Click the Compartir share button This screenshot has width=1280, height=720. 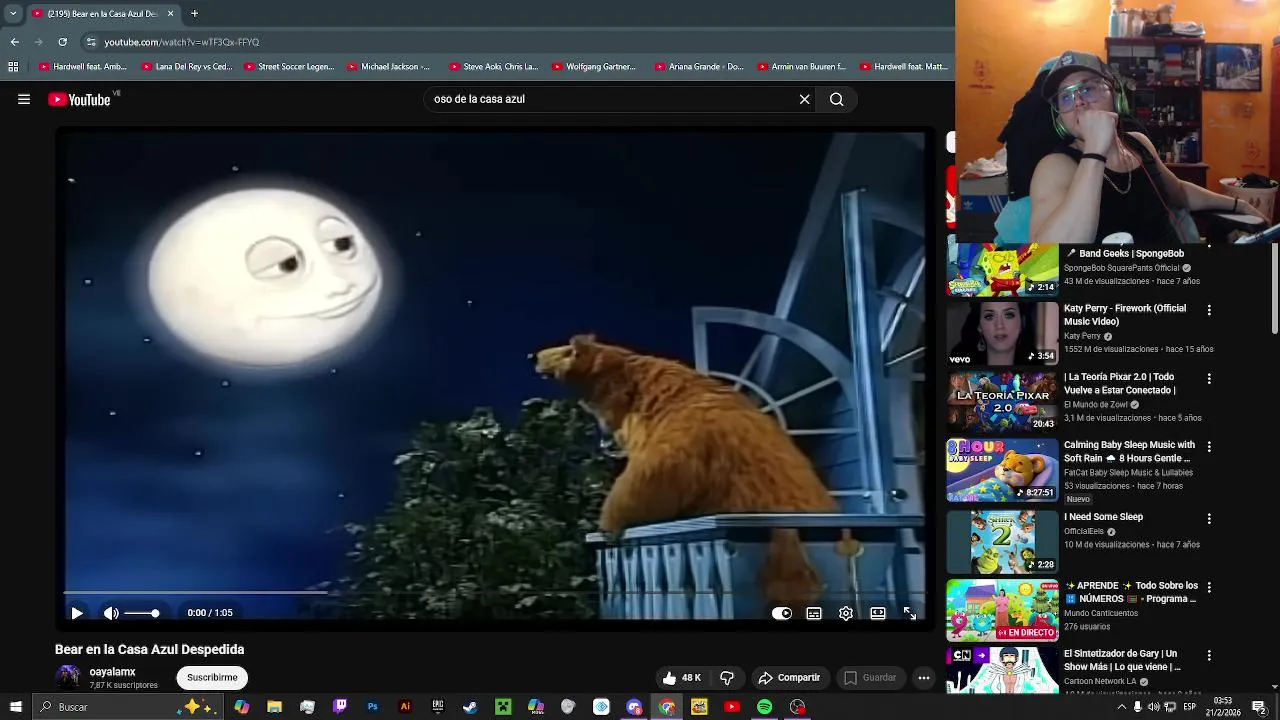point(789,677)
